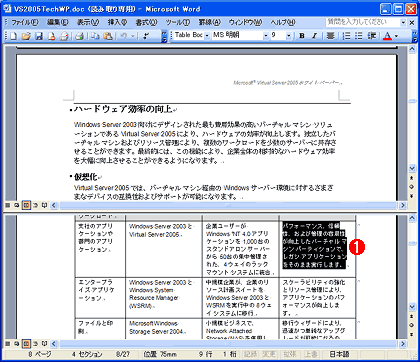Image resolution: width=420 pixels, height=362 pixels.
Task: Open the font dropdown showing MS 明朝
Action: click(266, 36)
